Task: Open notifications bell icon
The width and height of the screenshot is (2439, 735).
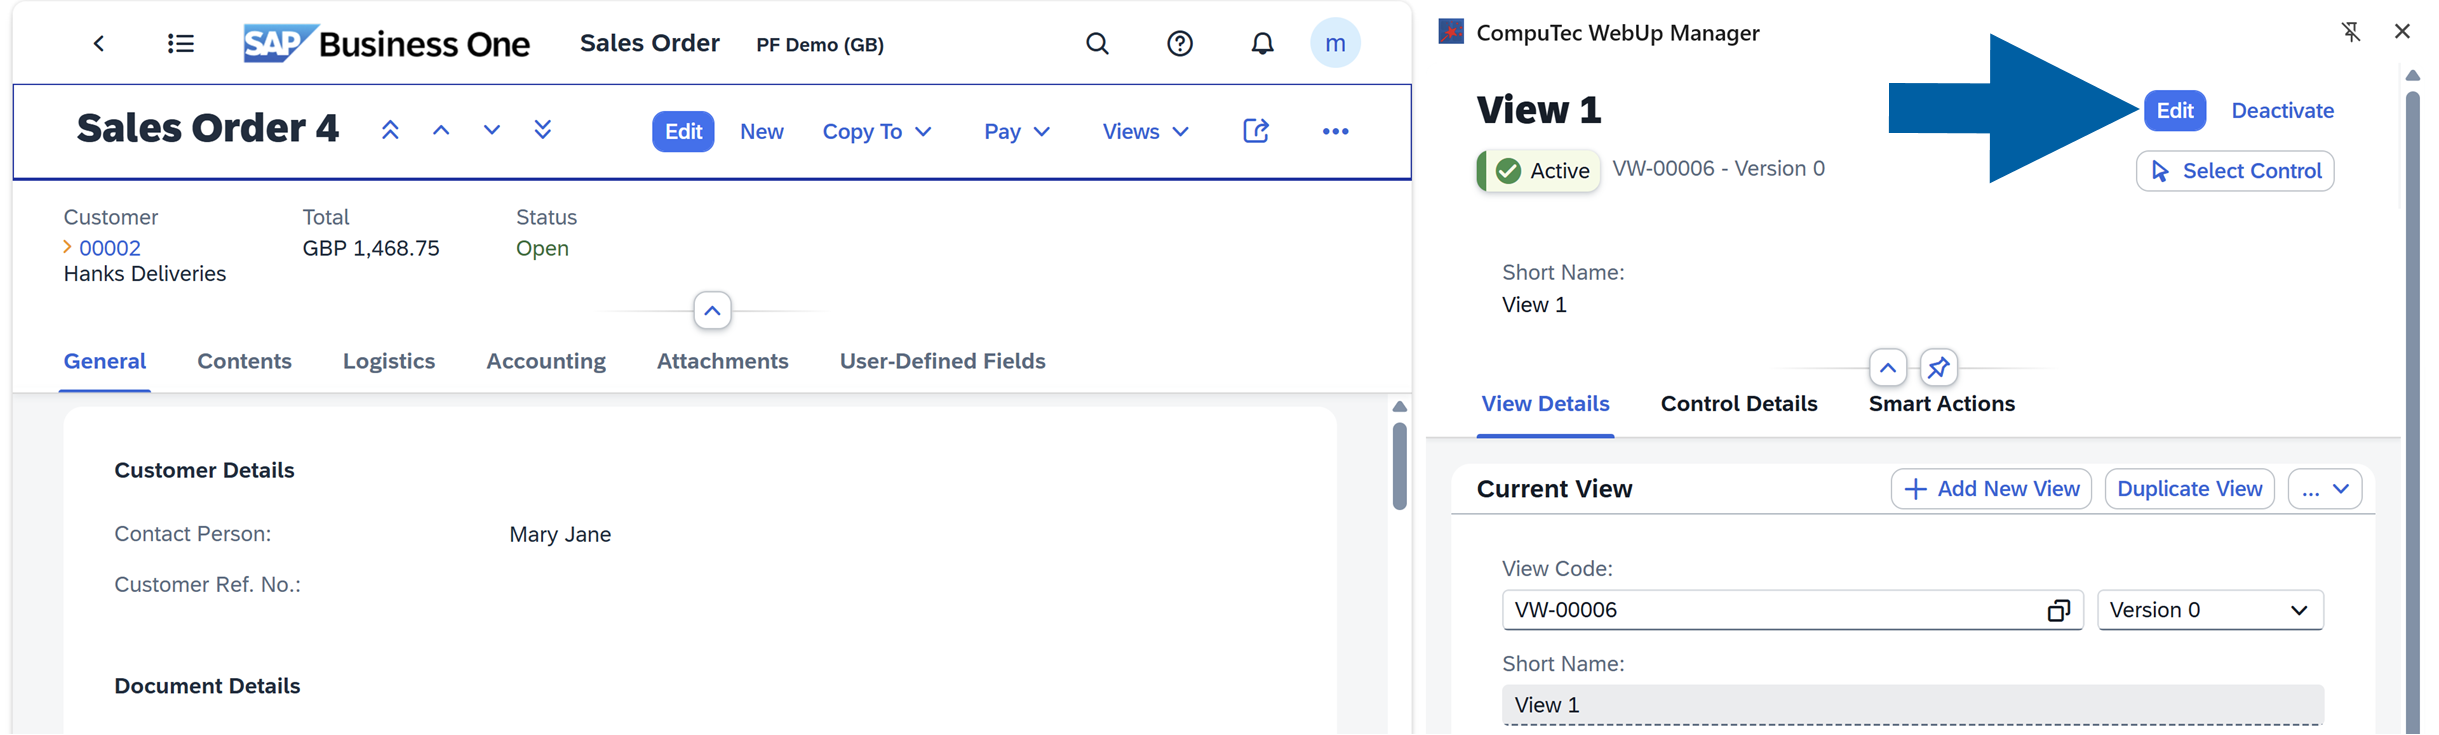Action: point(1263,43)
